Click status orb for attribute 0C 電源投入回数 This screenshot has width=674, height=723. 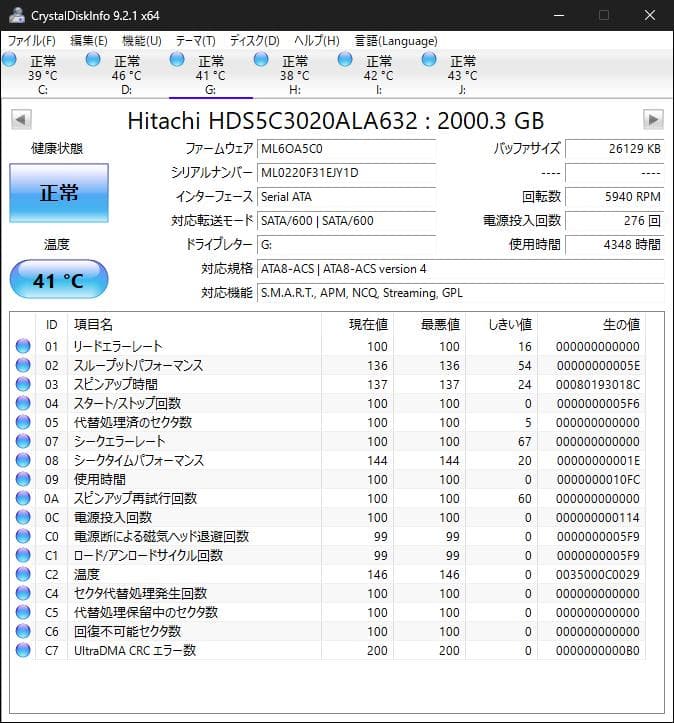coord(23,517)
